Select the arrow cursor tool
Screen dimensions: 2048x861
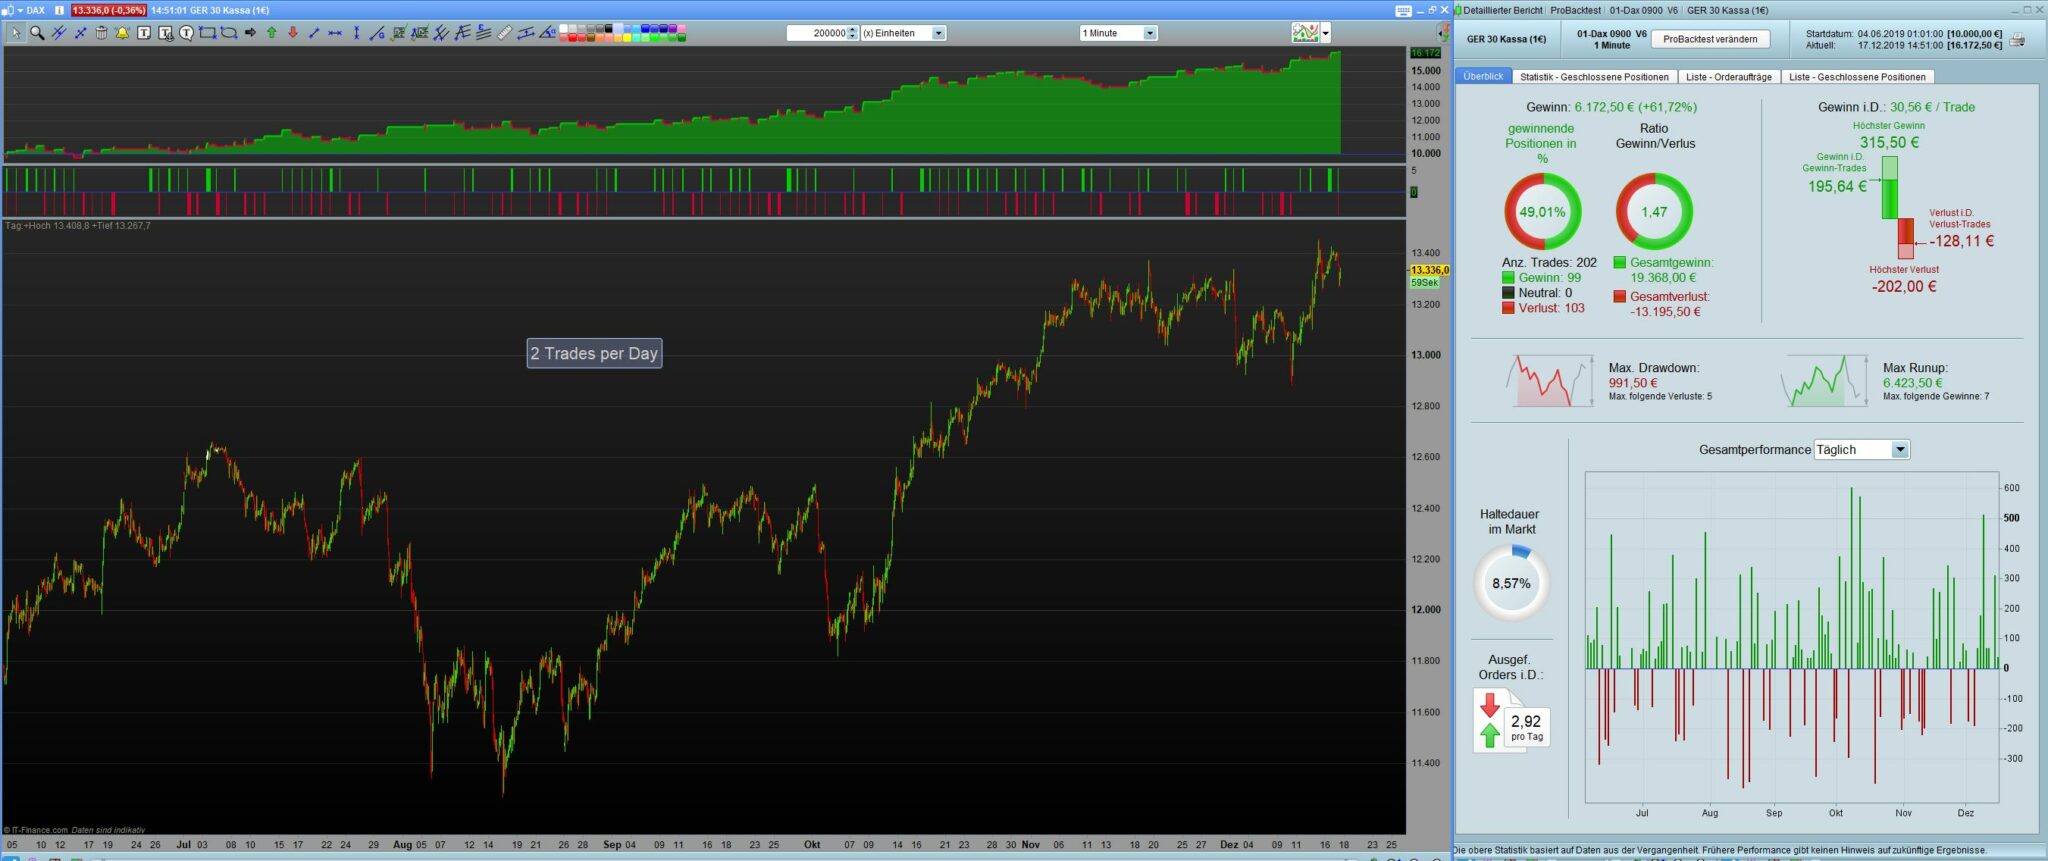coord(15,33)
